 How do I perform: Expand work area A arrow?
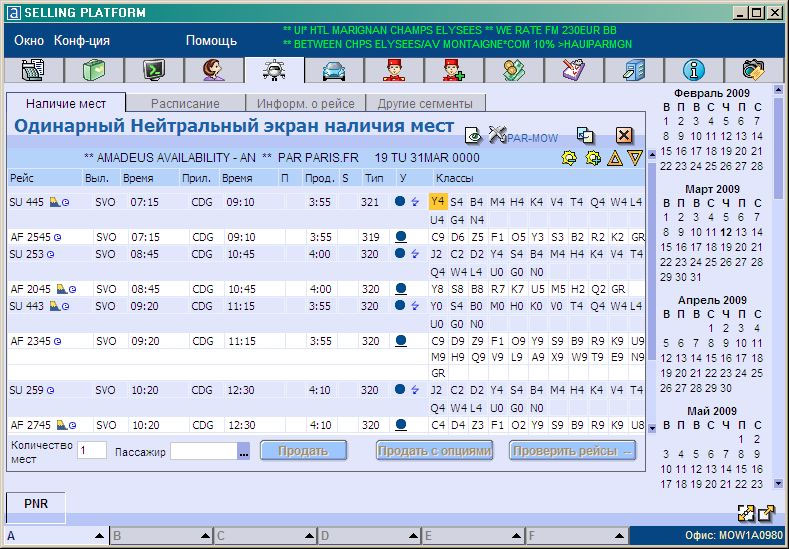pyautogui.click(x=100, y=536)
